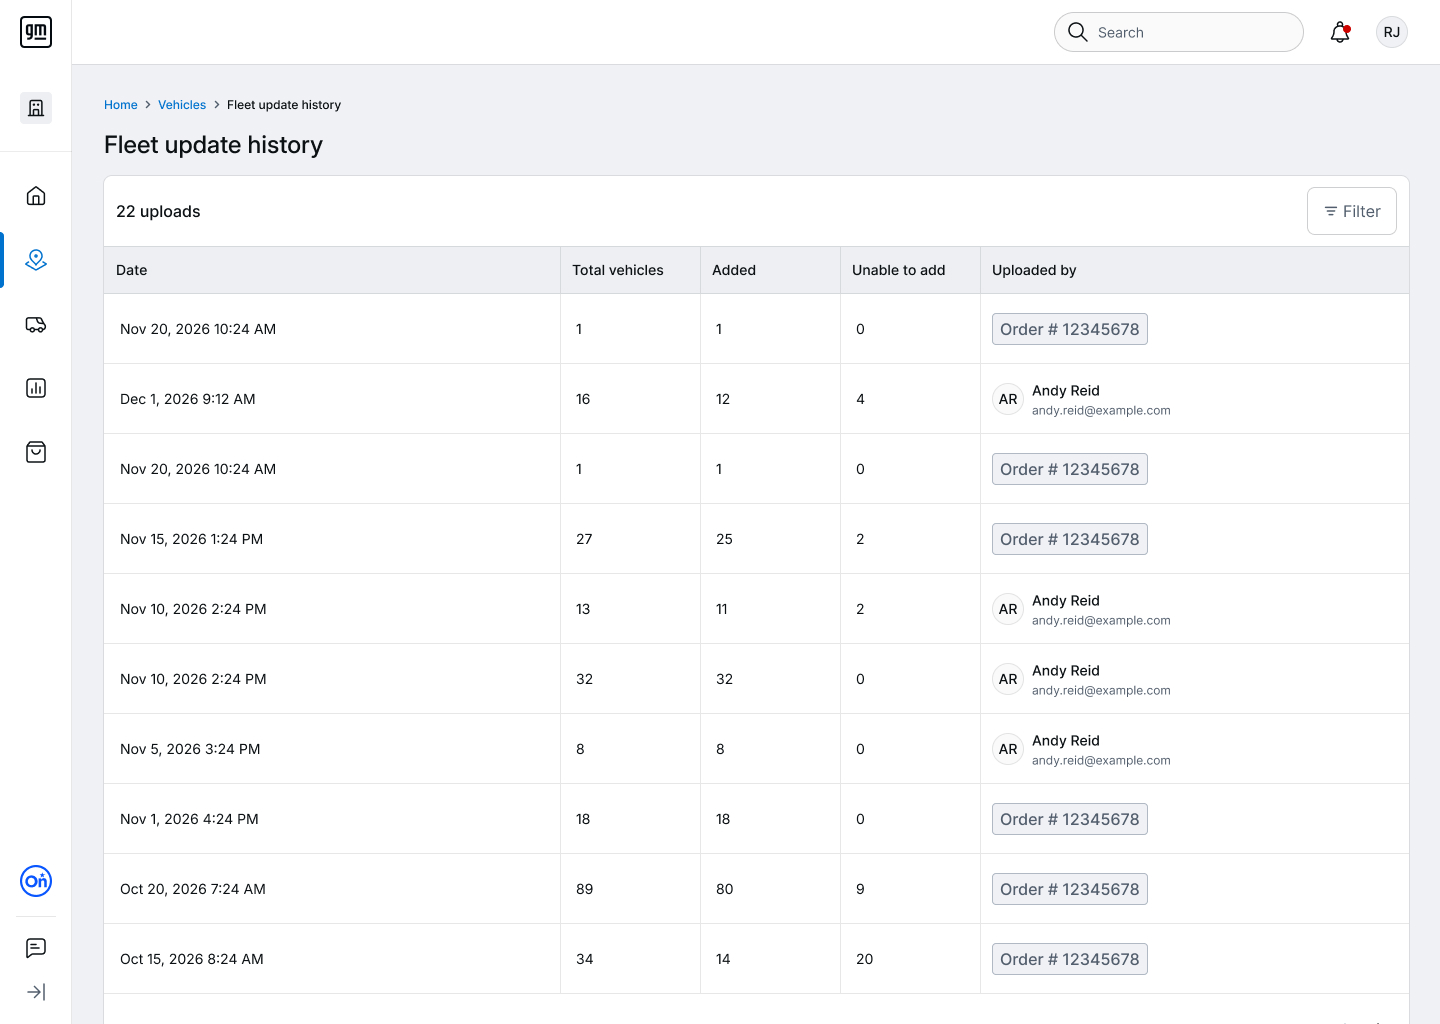Screen dimensions: 1440x1024
Task: Click the Total vehicles column header
Action: 630,270
